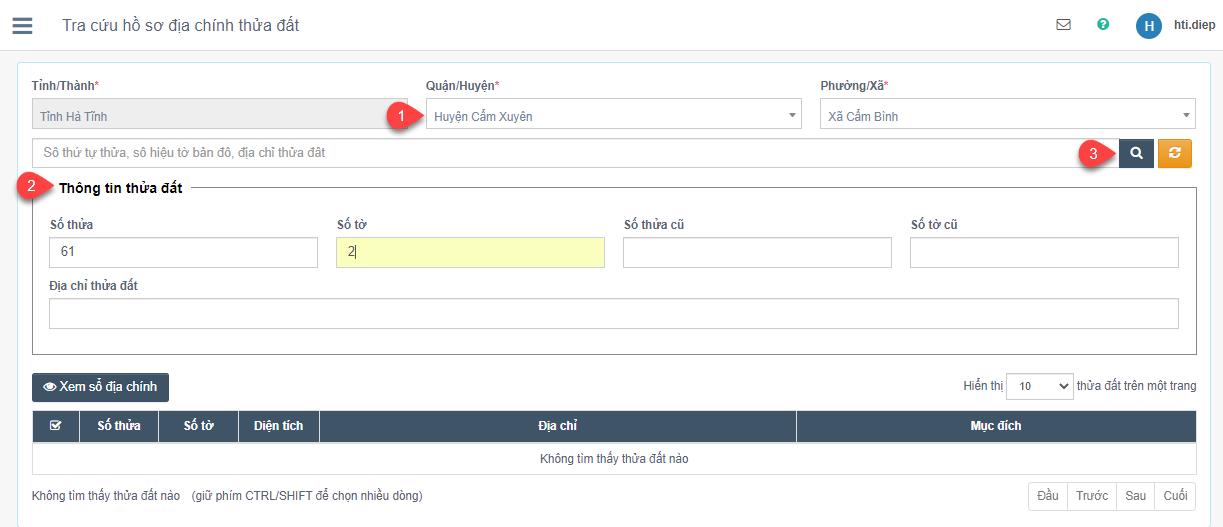Sort by Số thửa column header
The image size is (1223, 527).
pyautogui.click(x=119, y=426)
